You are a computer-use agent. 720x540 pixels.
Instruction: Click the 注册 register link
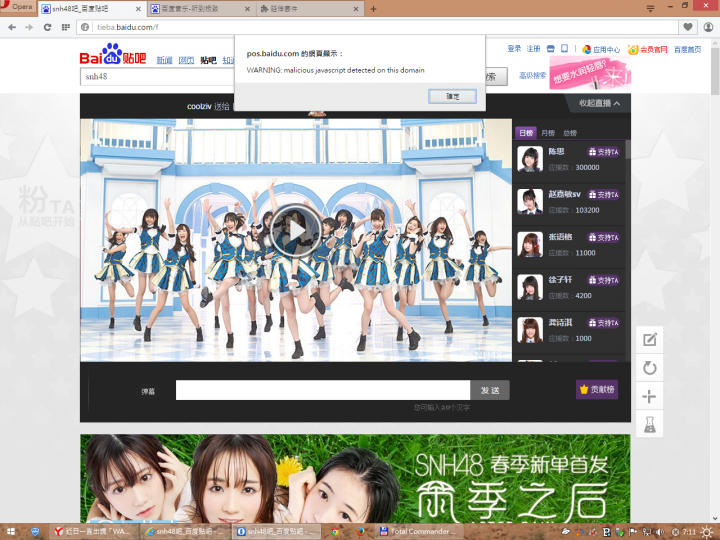(533, 49)
